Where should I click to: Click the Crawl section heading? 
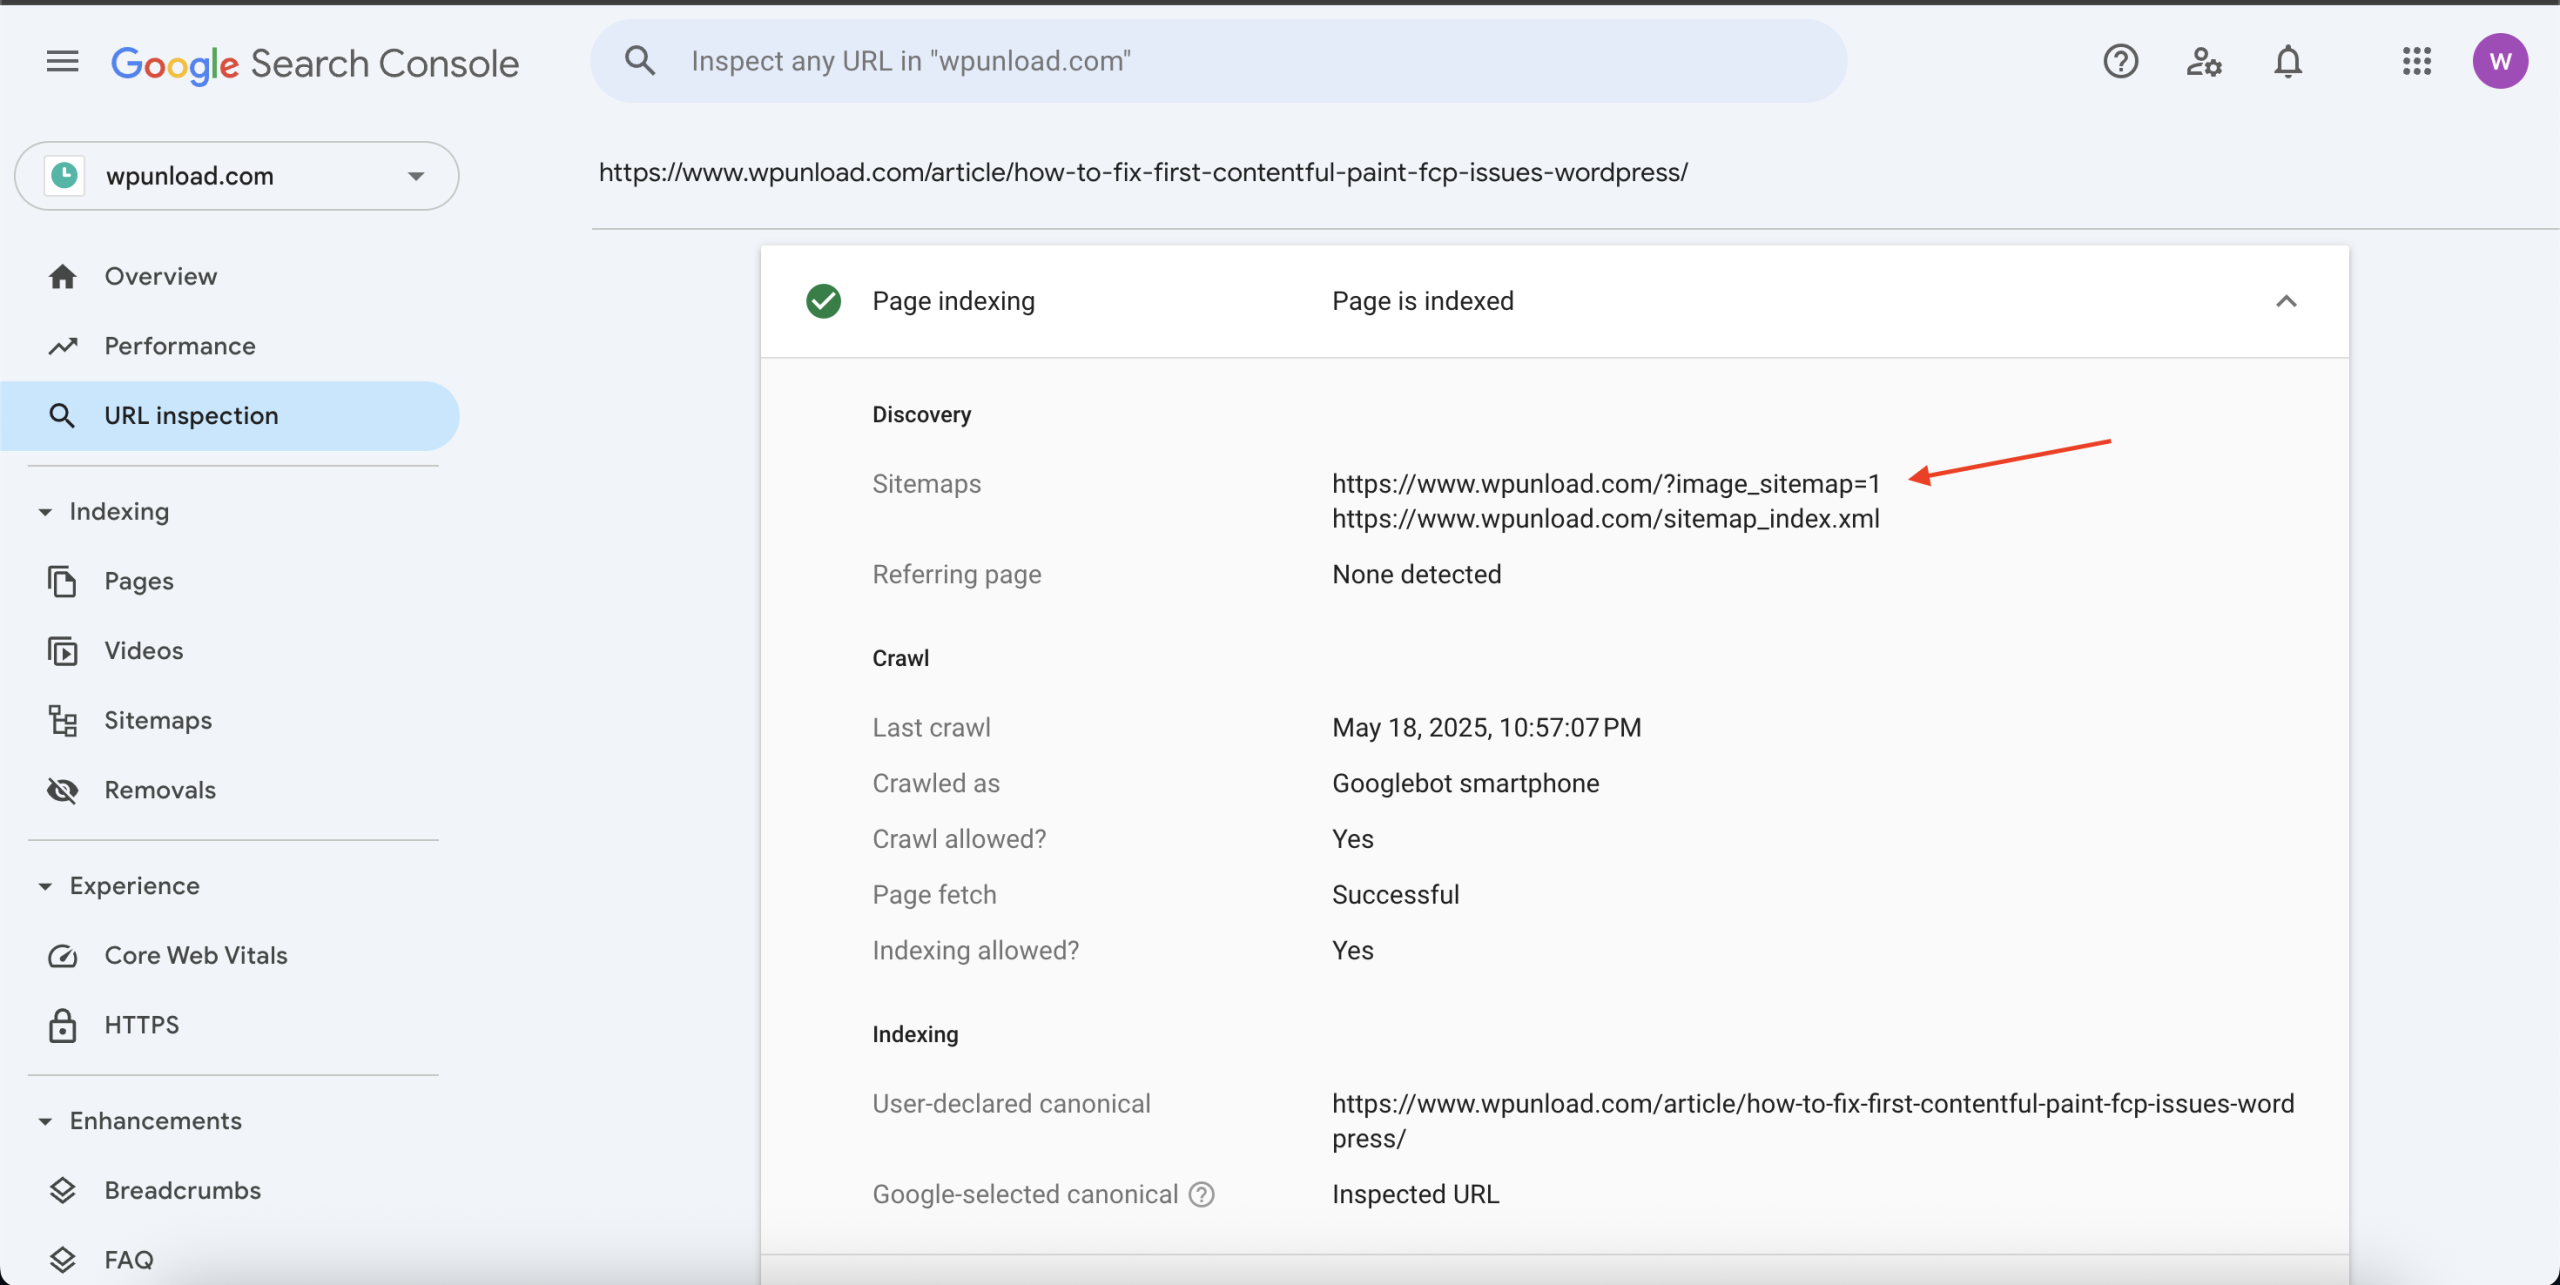(901, 658)
